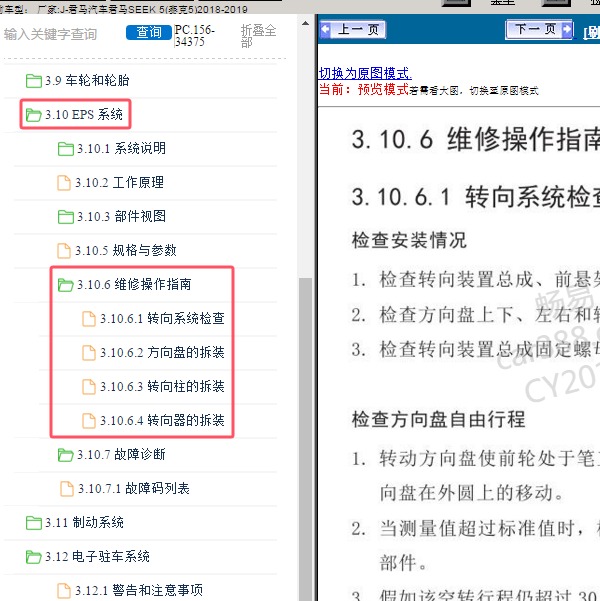Open 3.9 车轮和轮胎 tree item

(87, 80)
